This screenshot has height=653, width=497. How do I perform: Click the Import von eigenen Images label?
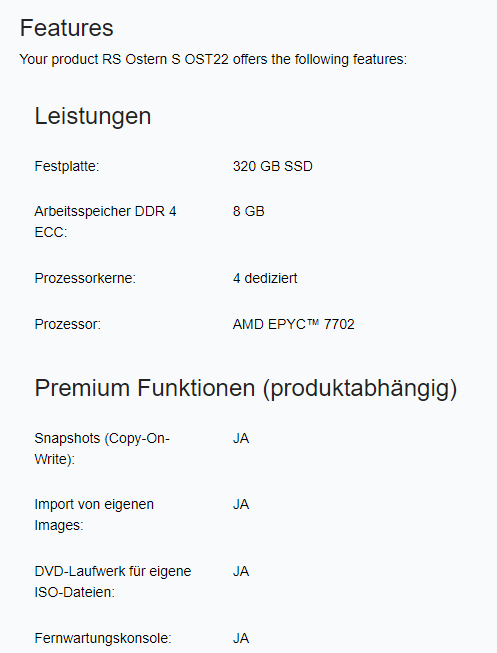point(94,515)
